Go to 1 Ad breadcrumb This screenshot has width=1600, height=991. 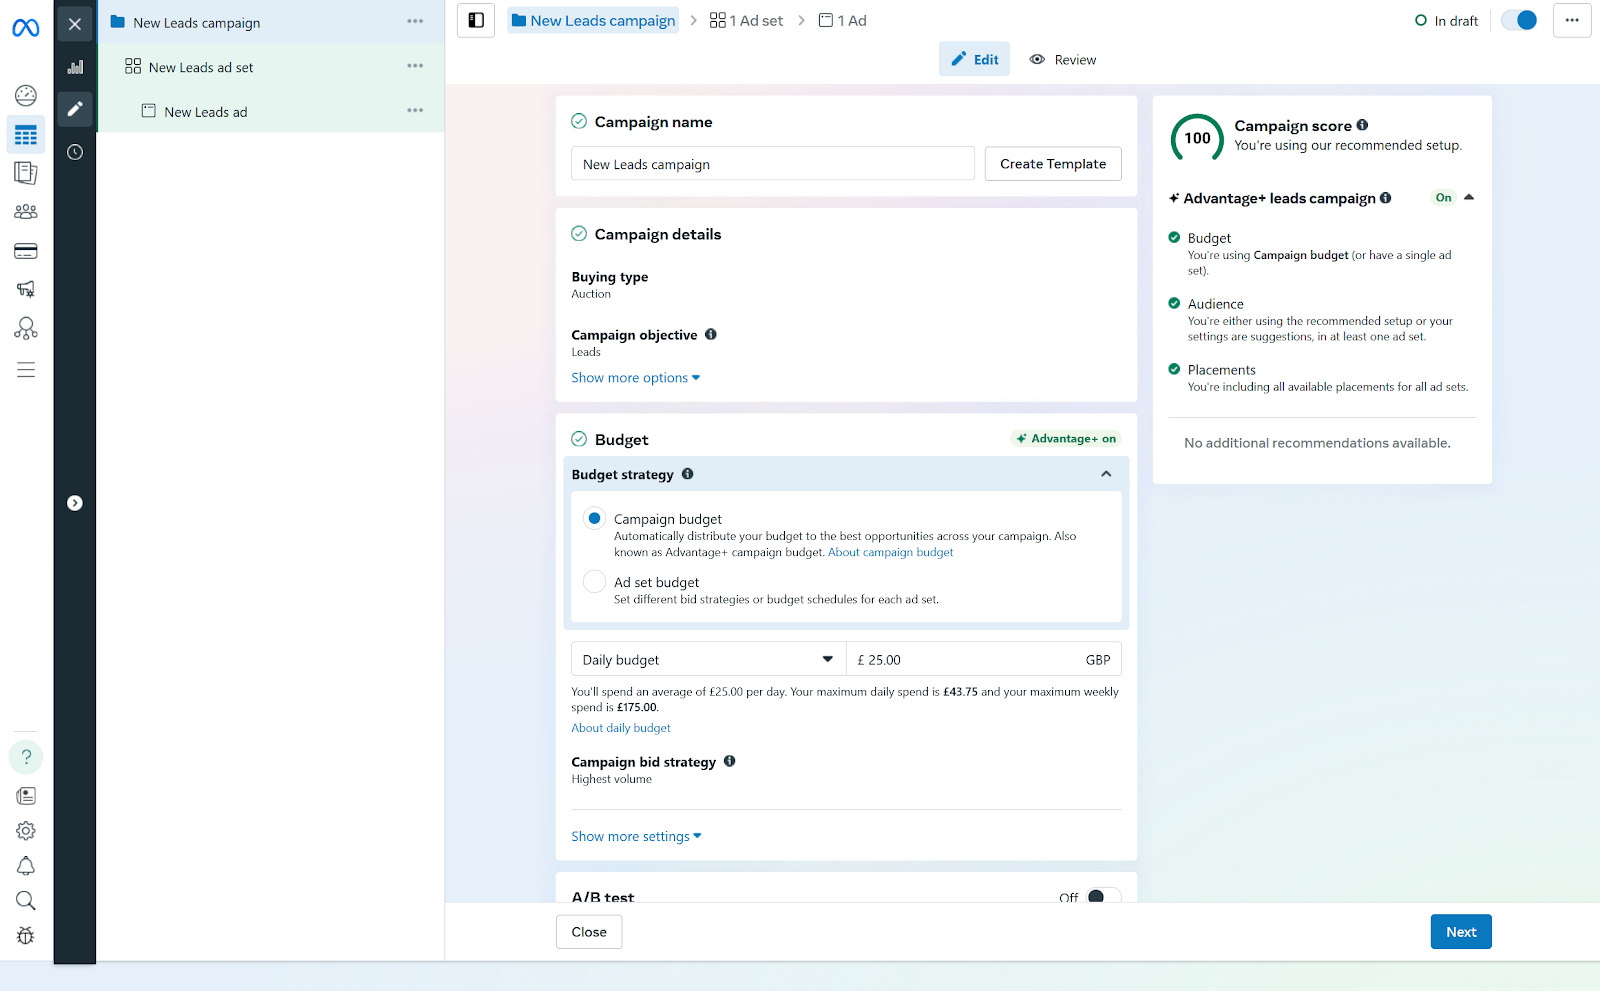click(842, 20)
